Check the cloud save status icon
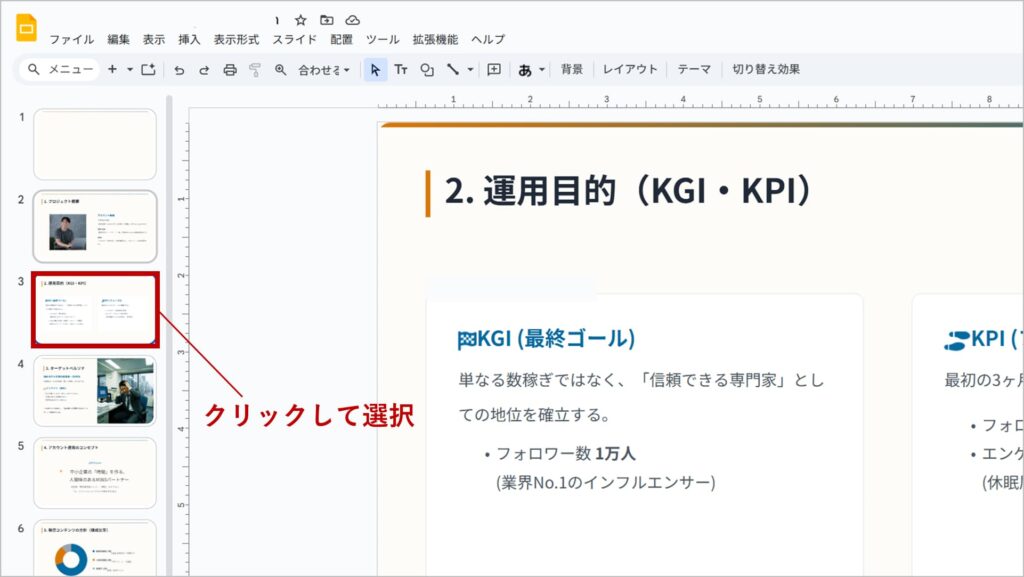Viewport: 1024px width, 577px height. pos(352,20)
